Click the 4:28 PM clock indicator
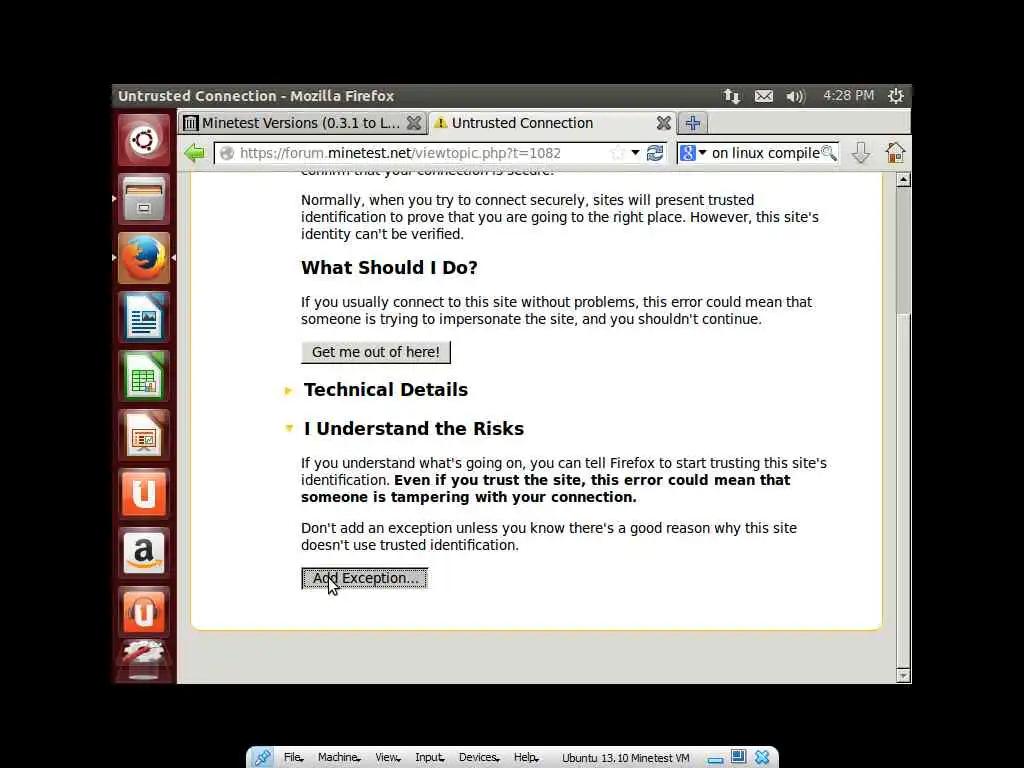 click(x=848, y=96)
